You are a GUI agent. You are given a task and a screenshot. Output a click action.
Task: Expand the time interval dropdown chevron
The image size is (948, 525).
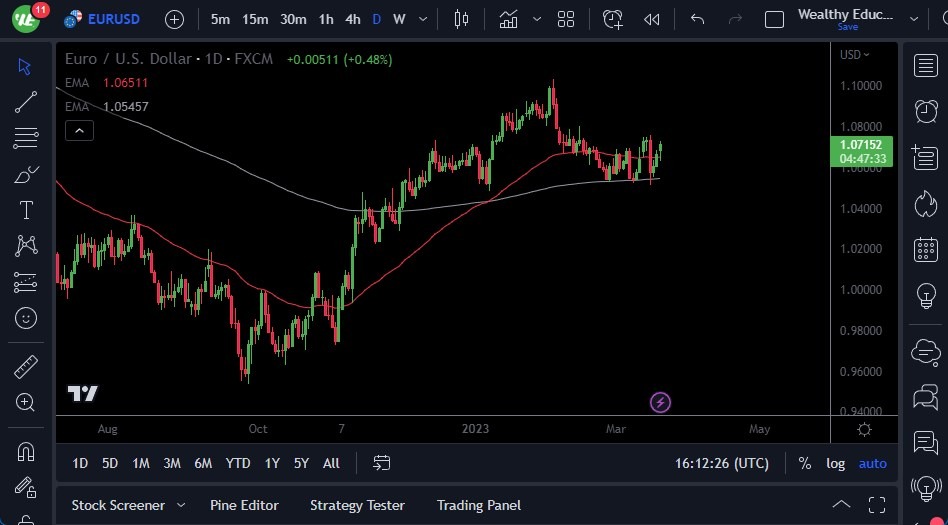coord(425,19)
